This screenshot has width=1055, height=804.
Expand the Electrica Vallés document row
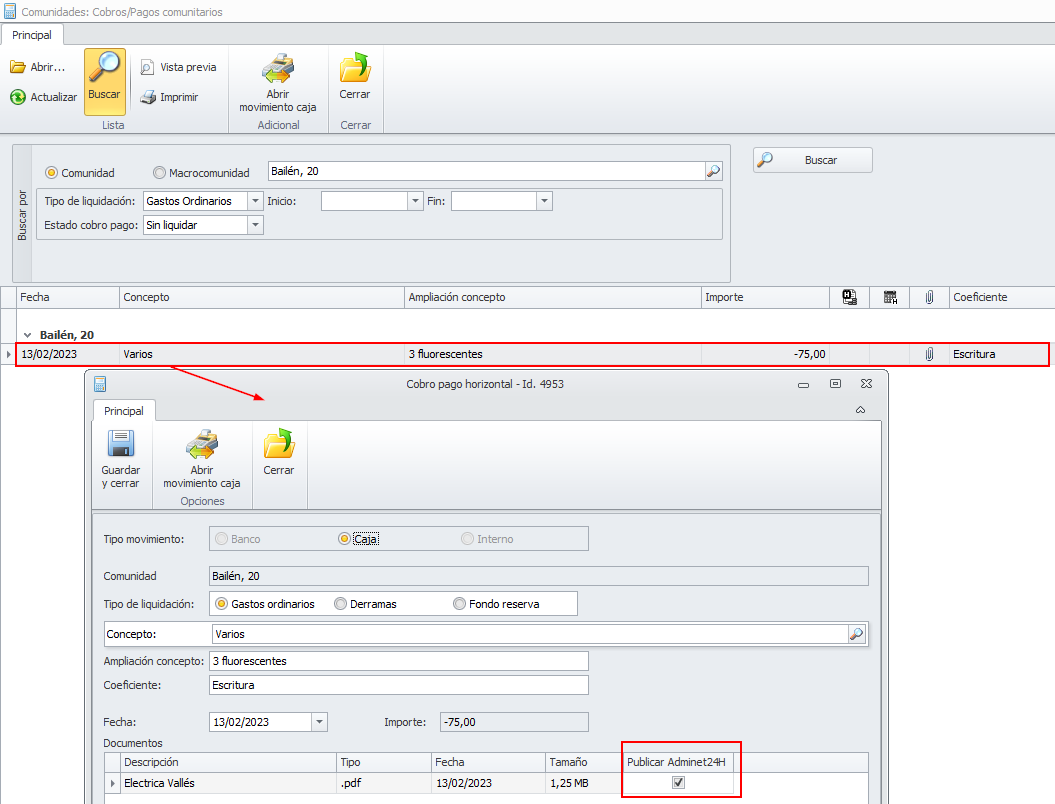point(113,783)
